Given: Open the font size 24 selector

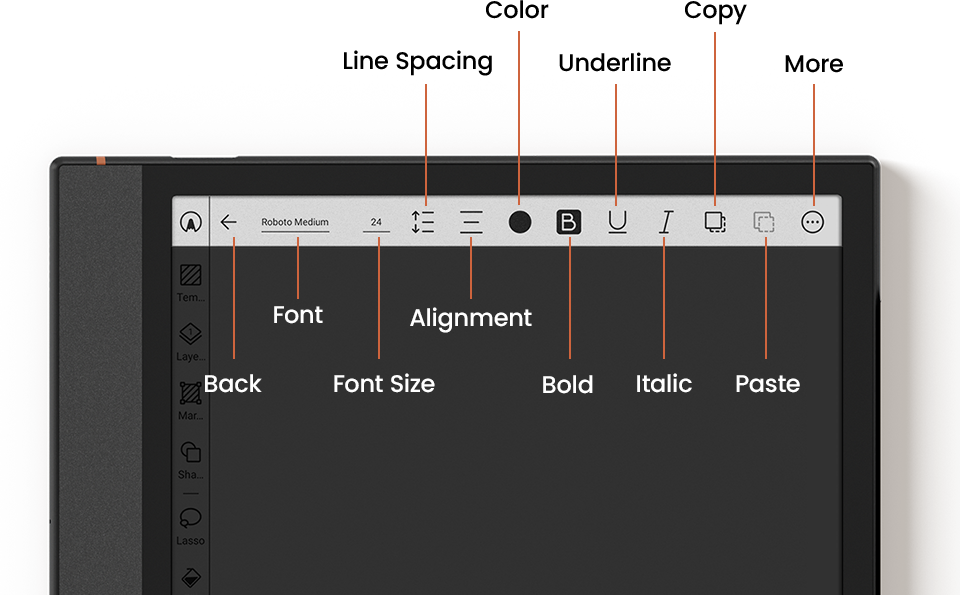Looking at the screenshot, I should pos(376,222).
